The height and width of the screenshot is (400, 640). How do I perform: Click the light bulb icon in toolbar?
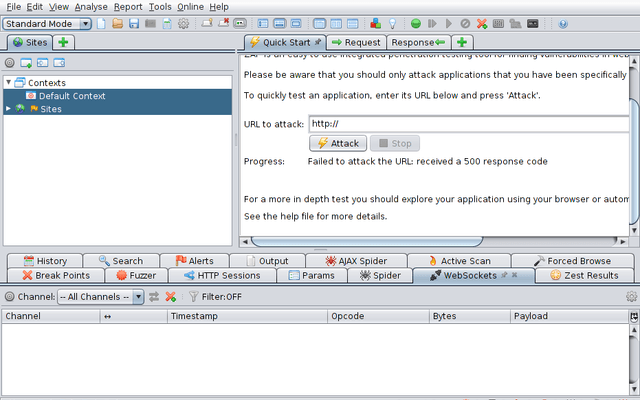pos(392,24)
